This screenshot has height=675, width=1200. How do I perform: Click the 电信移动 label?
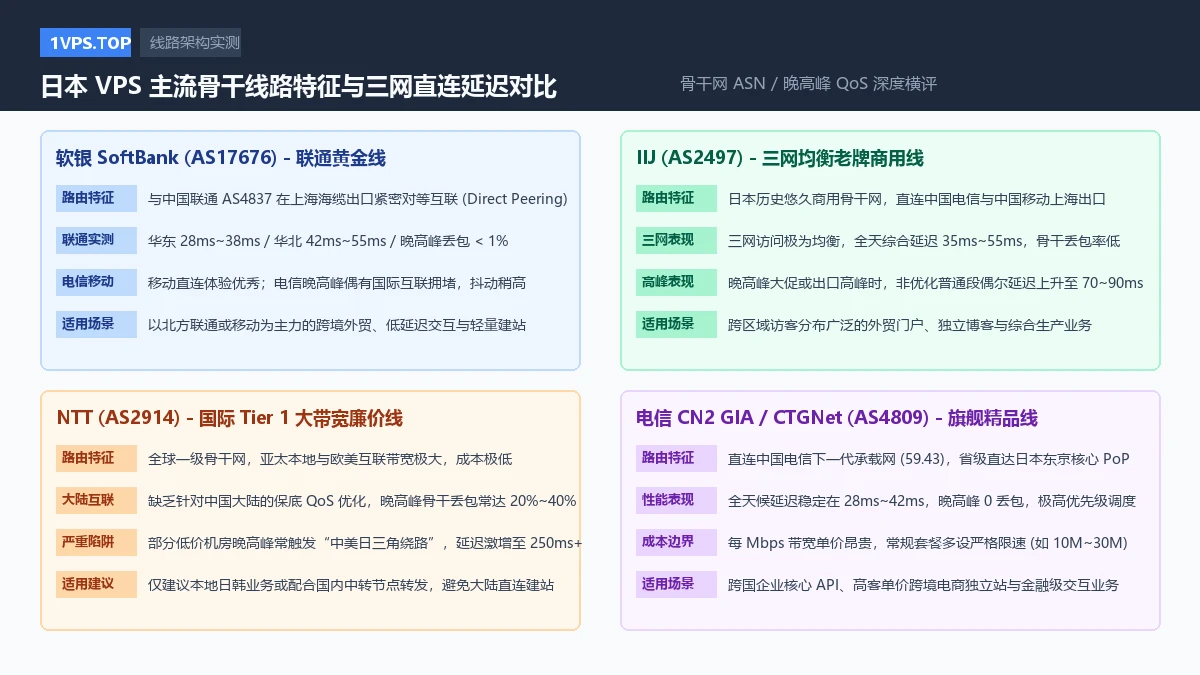point(96,282)
